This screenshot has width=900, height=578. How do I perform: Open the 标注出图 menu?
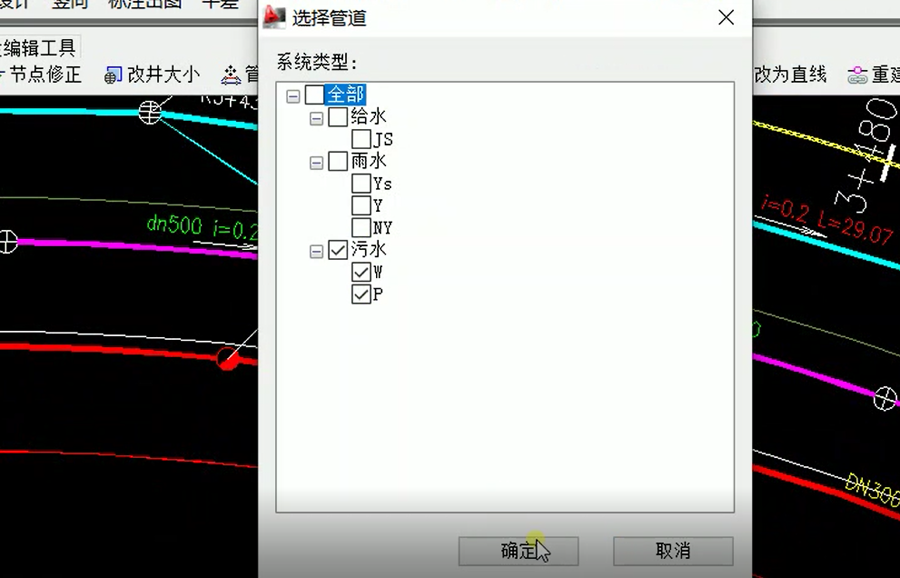coord(145,5)
